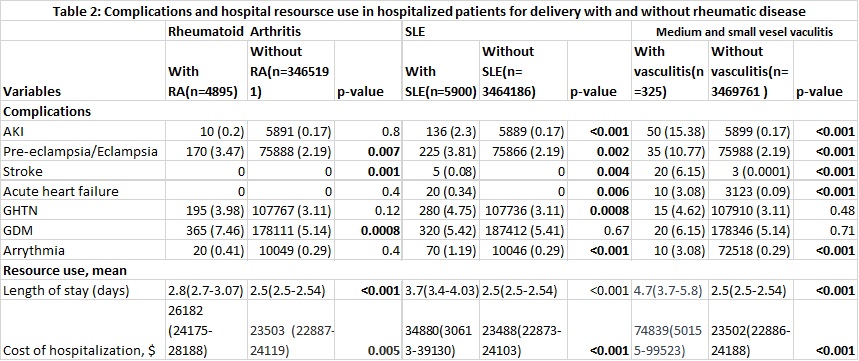Select the 365 (7.46) GDM cell
This screenshot has width=859, height=361.
pyautogui.click(x=208, y=231)
